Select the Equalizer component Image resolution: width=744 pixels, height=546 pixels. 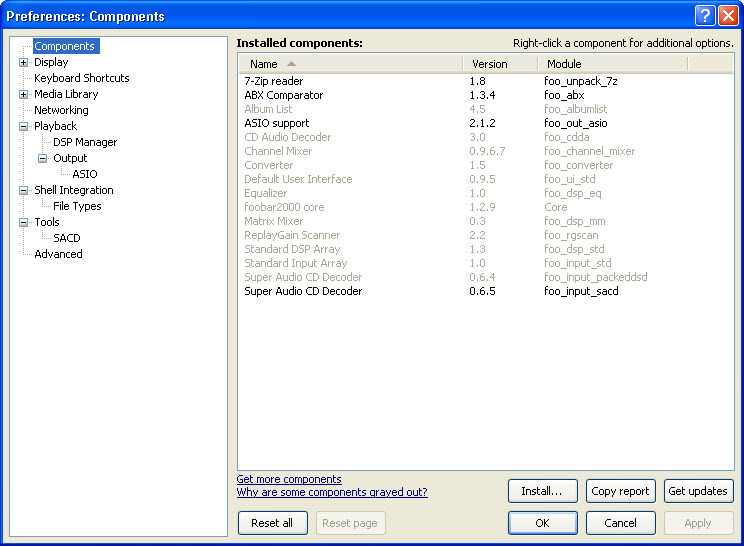pyautogui.click(x=485, y=193)
